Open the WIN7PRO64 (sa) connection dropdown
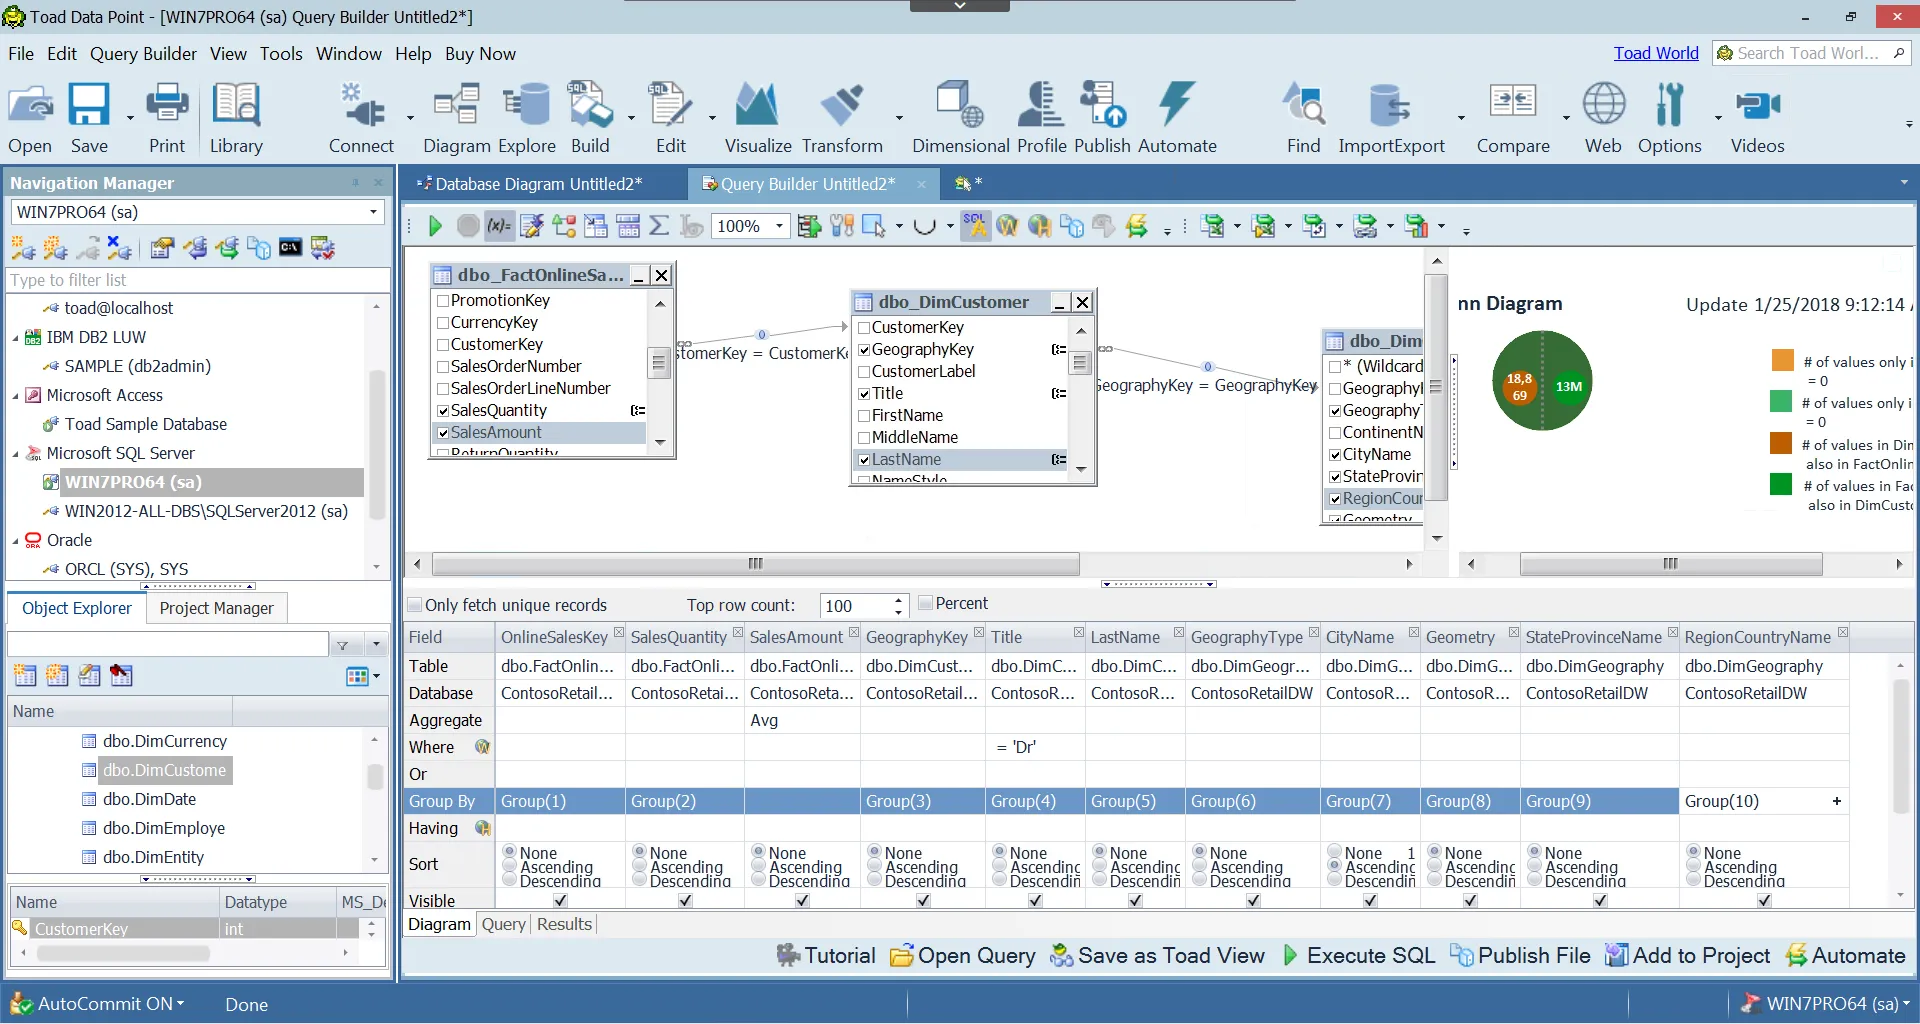The height and width of the screenshot is (1024, 1920). point(373,212)
